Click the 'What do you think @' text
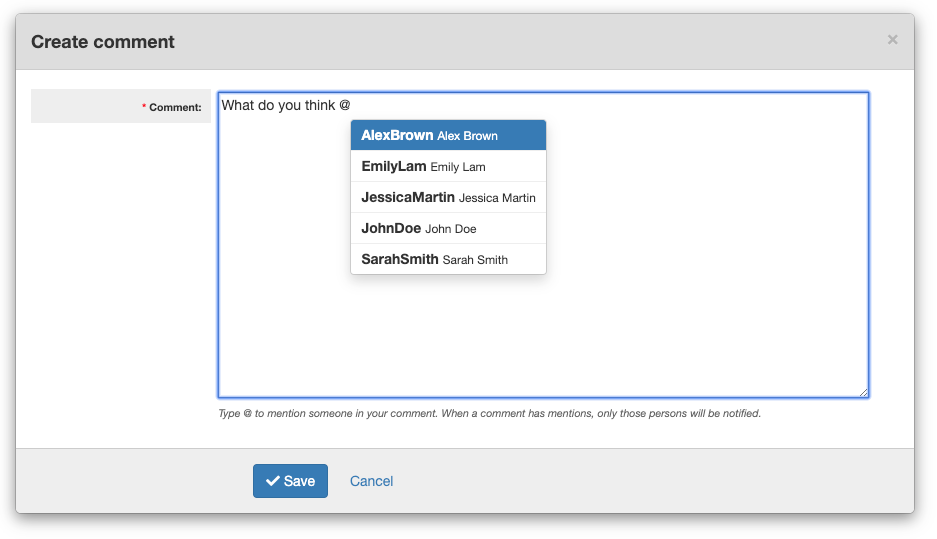The height and width of the screenshot is (539, 937). [285, 105]
